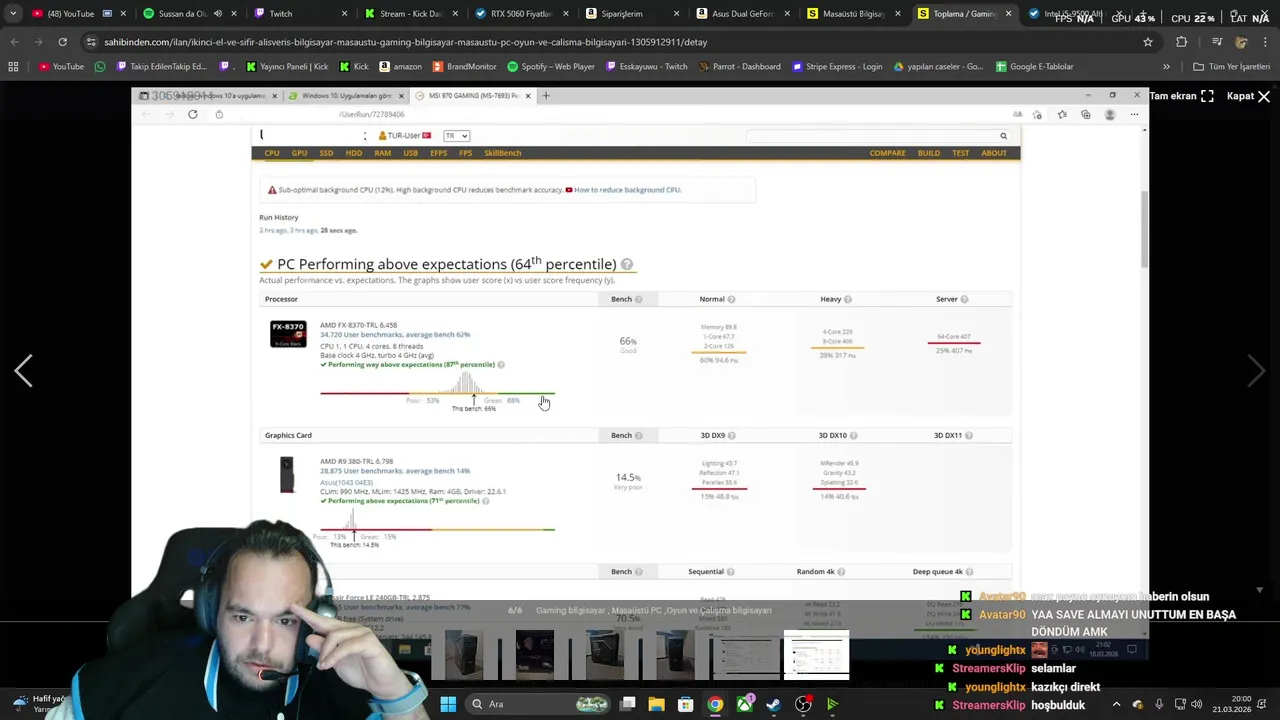Switch to Stream - Kick Dashboard tab

(410, 14)
